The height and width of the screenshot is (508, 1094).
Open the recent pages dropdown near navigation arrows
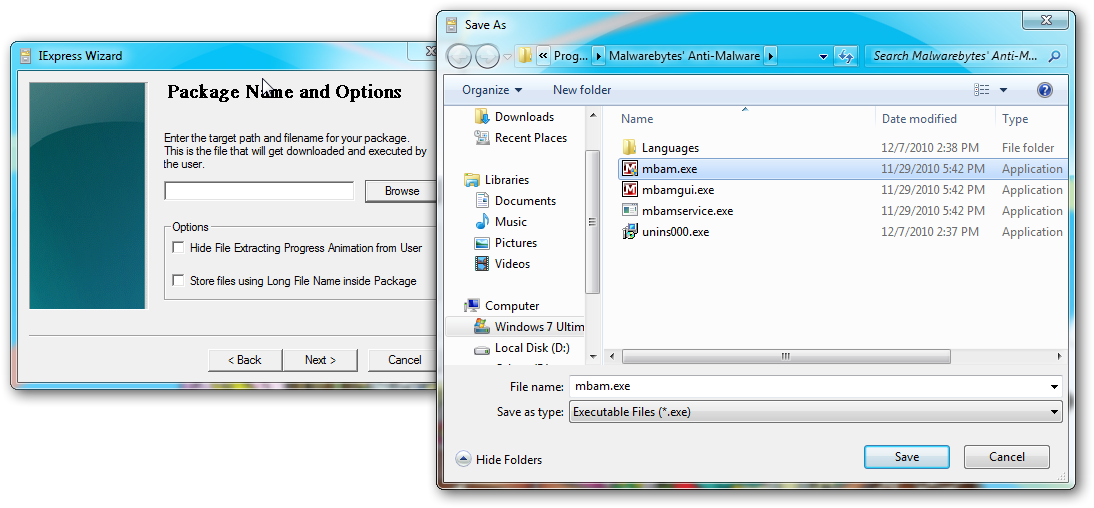[507, 57]
